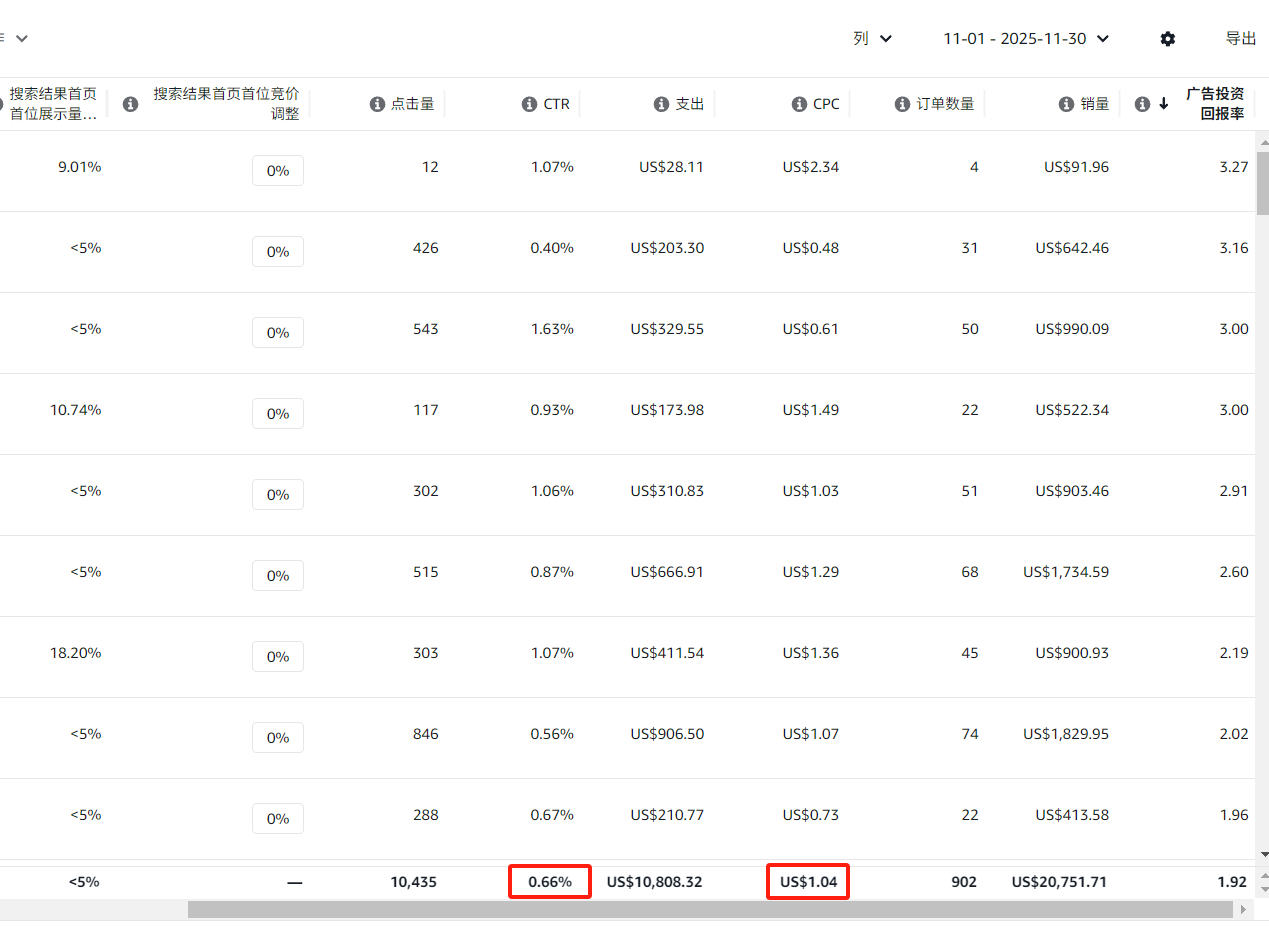Viewport: 1269px width, 927px height.
Task: Click the 0% bid field in 18.20% row
Action: point(278,657)
